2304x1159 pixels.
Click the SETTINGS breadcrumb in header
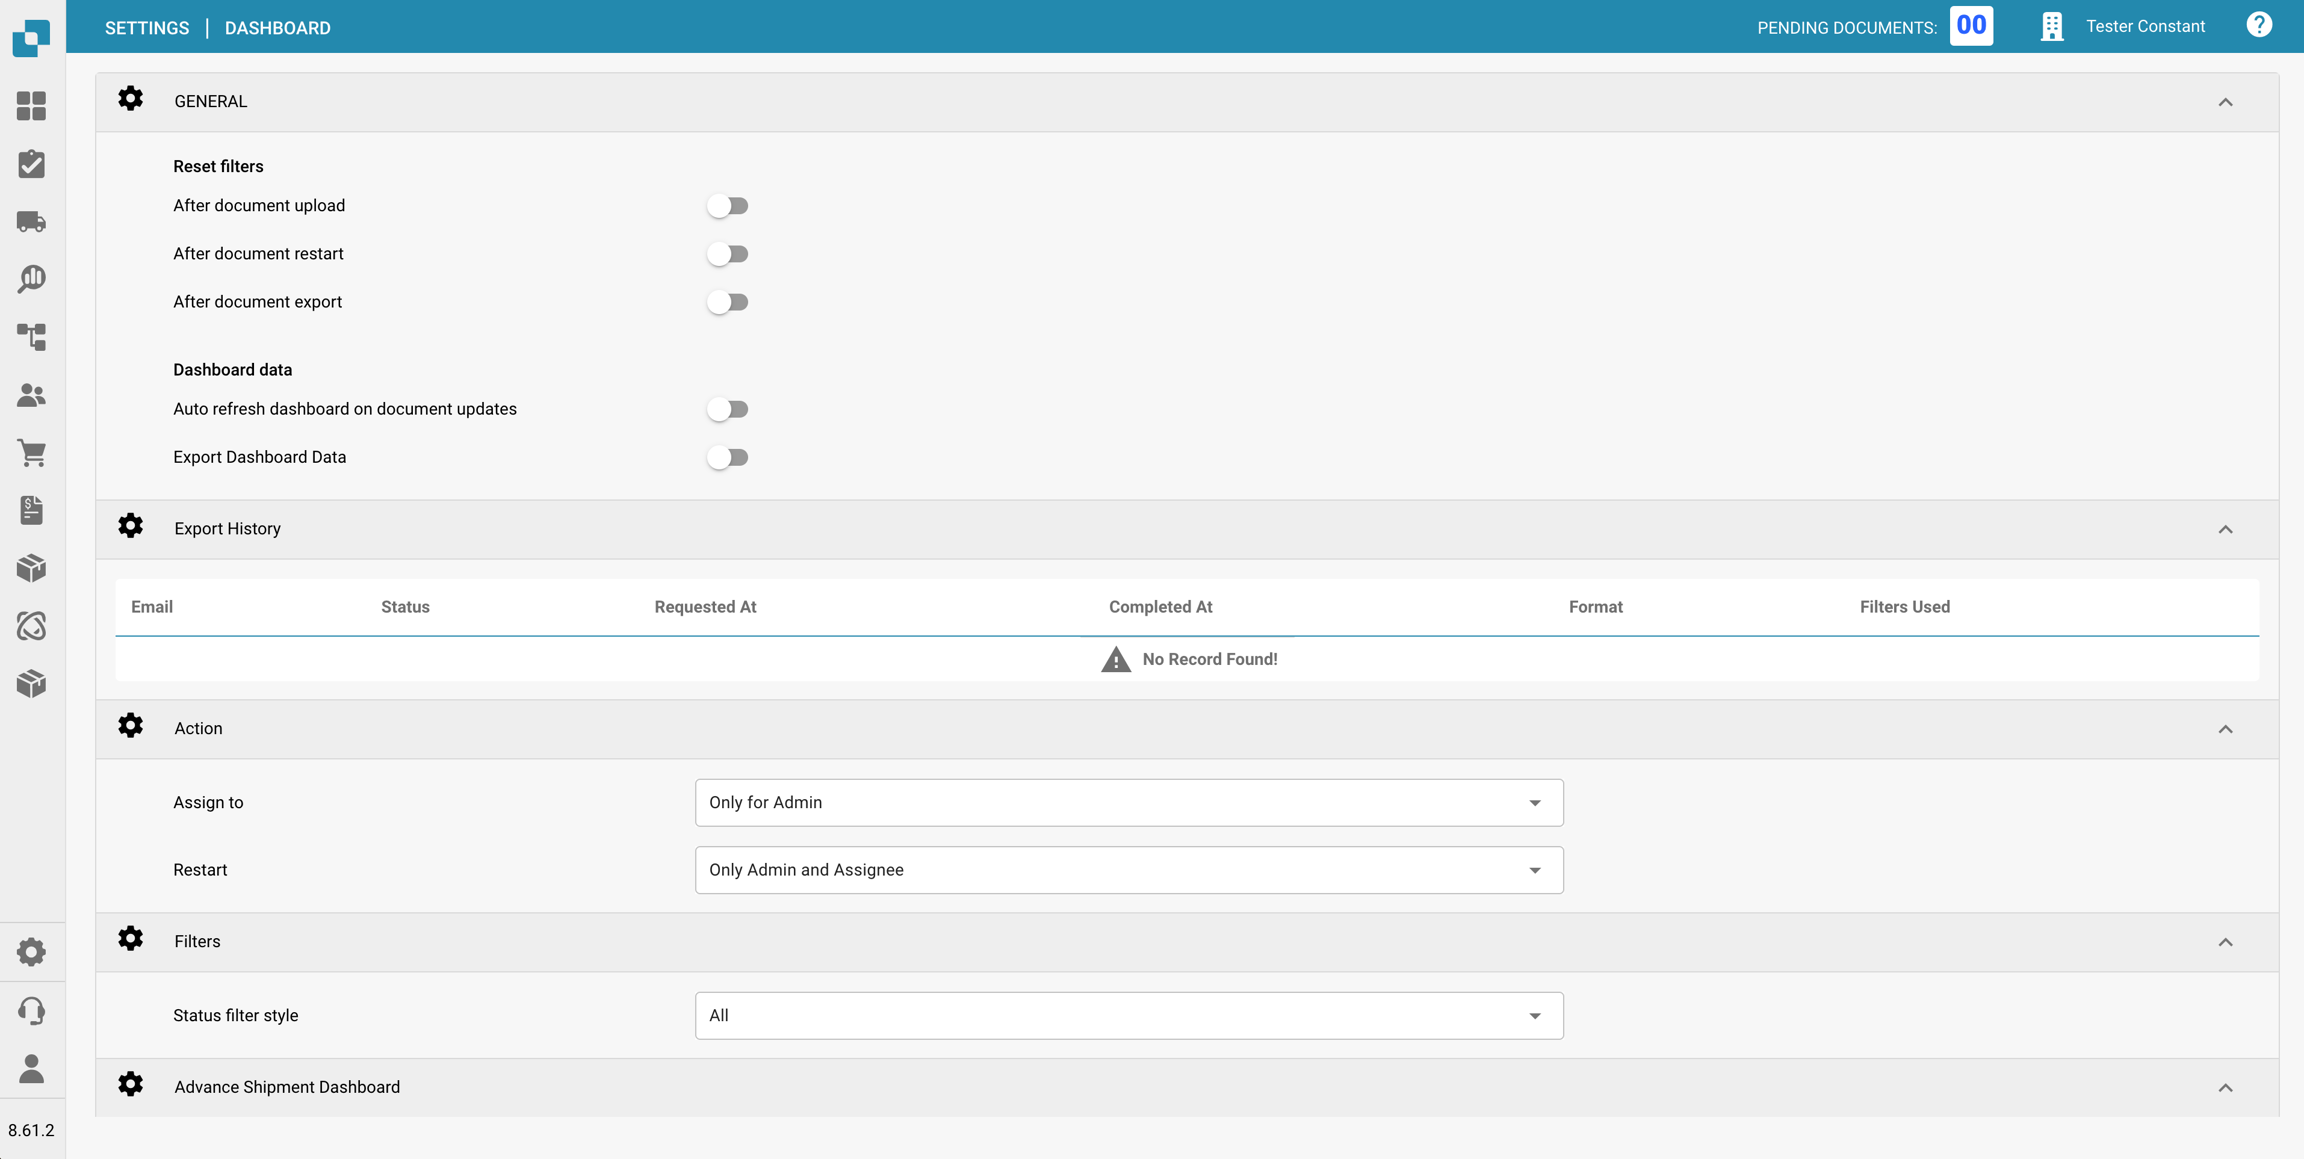147,28
